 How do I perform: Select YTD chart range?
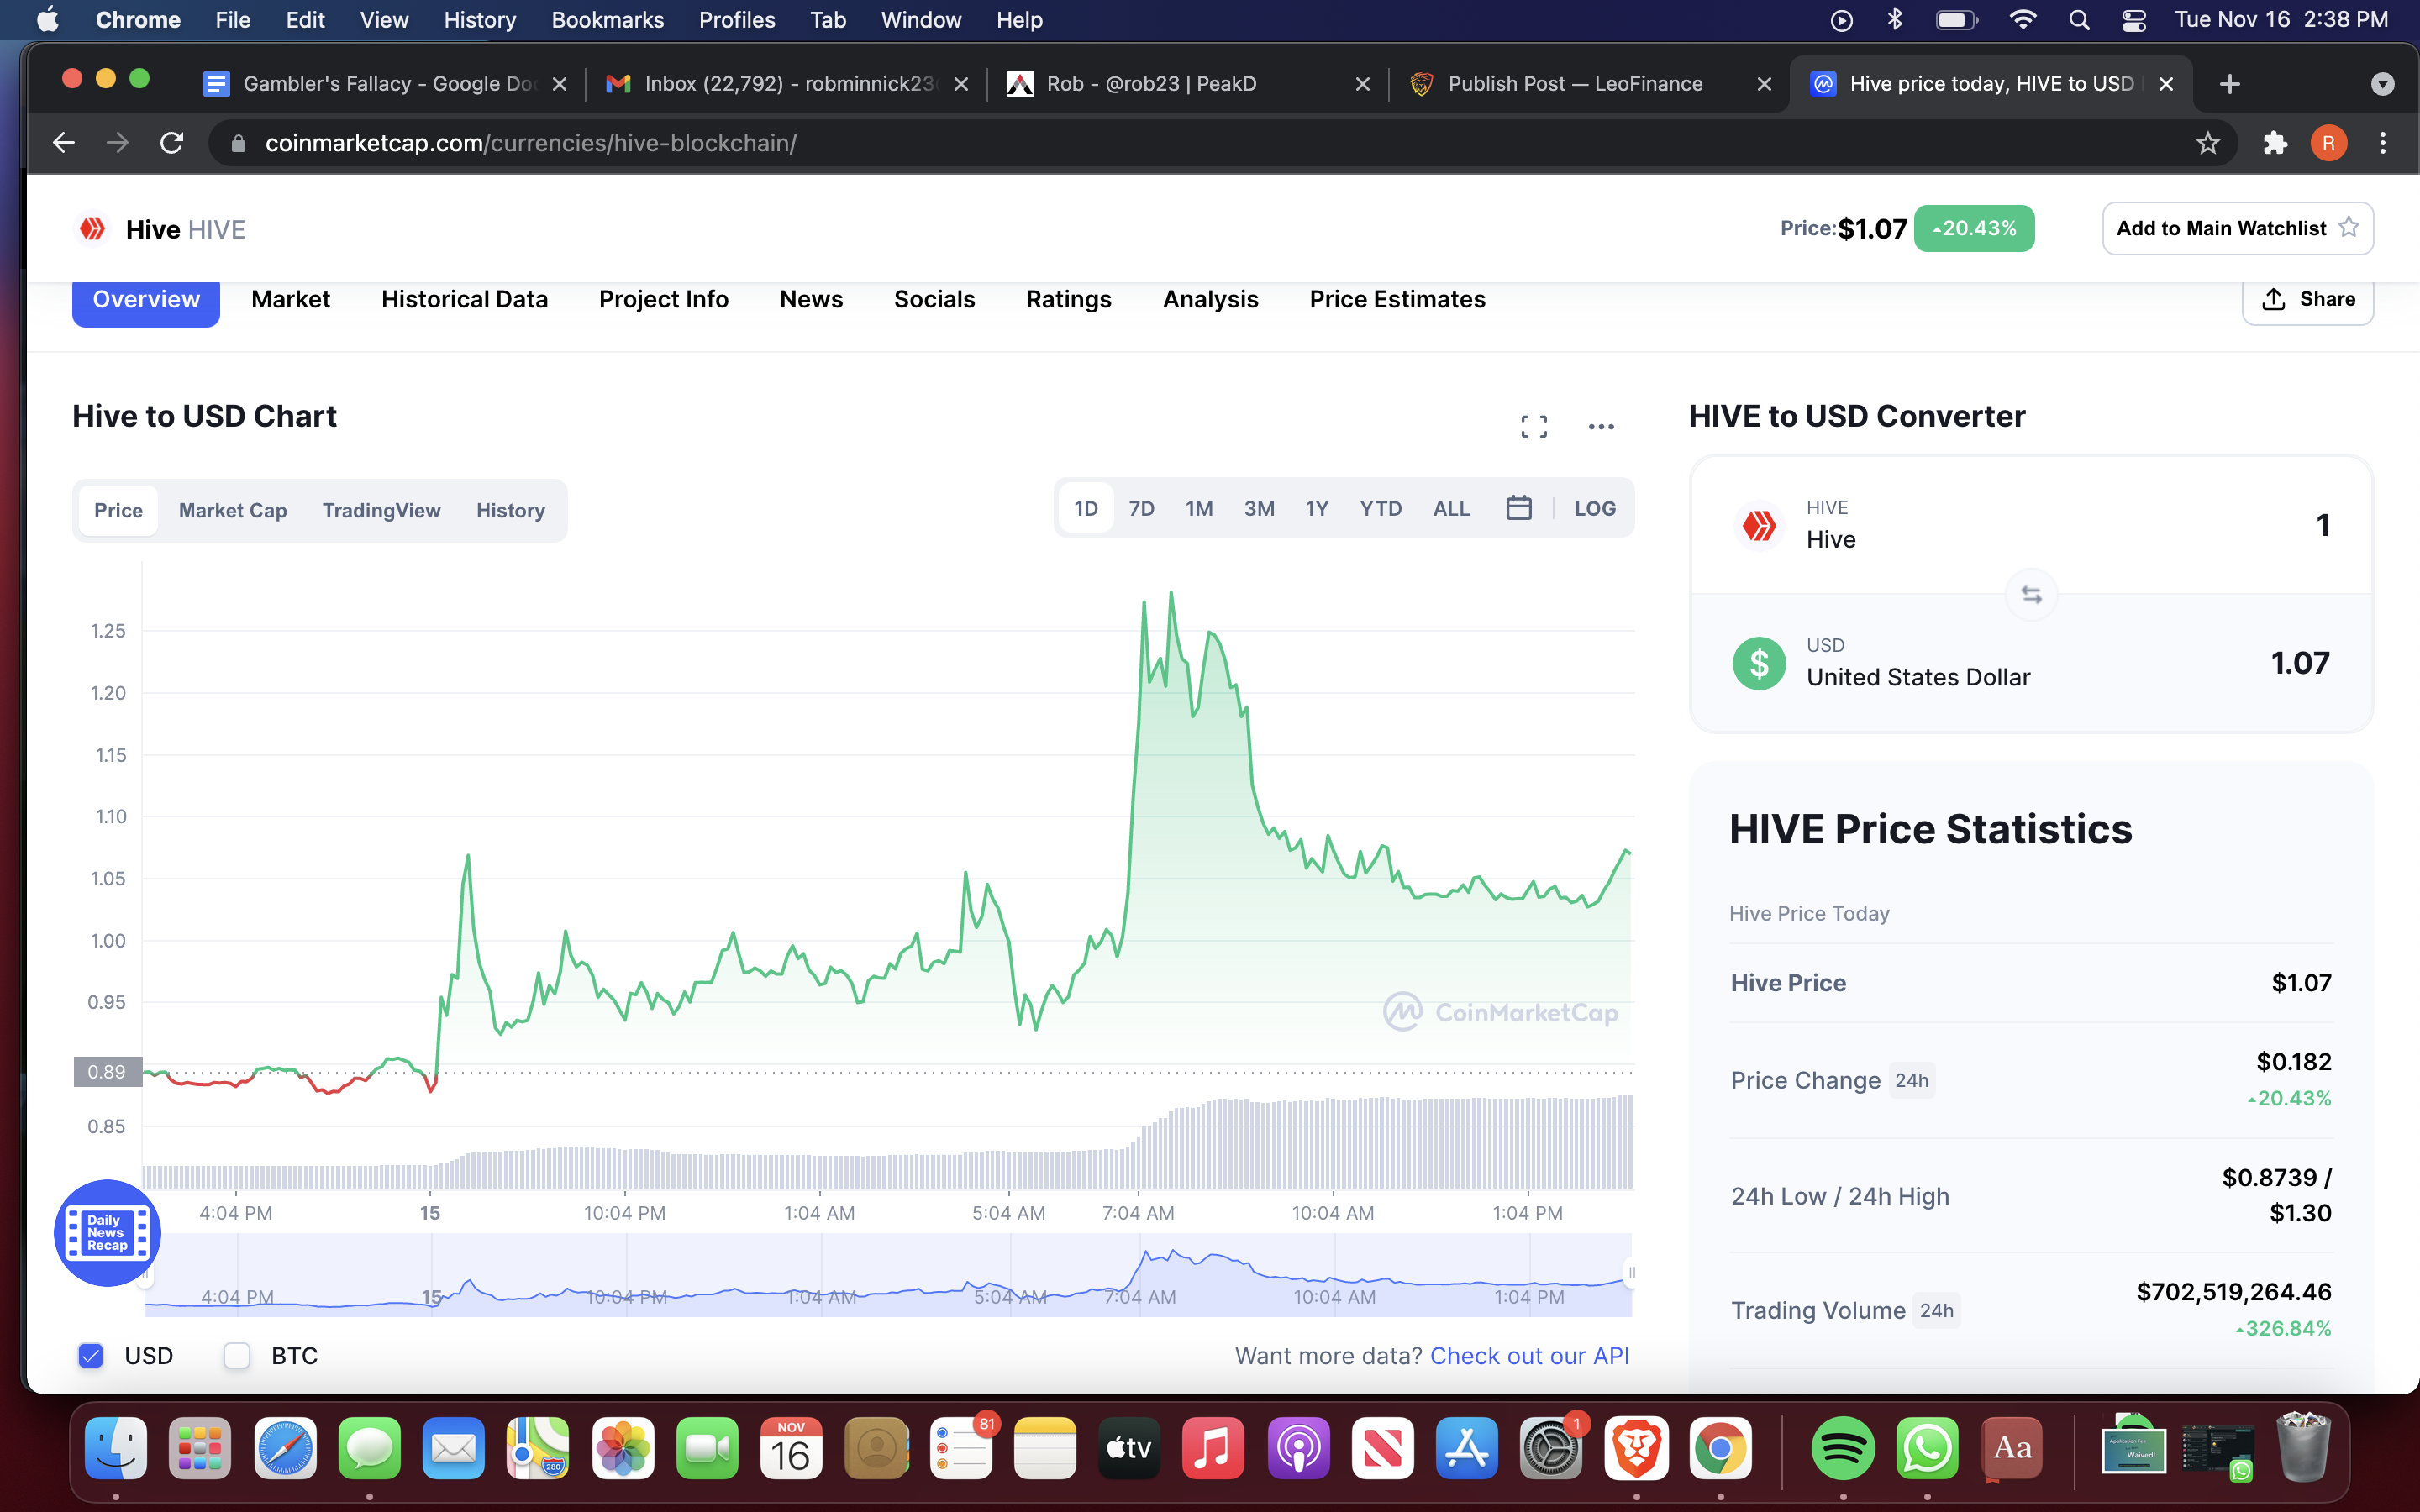pos(1380,508)
